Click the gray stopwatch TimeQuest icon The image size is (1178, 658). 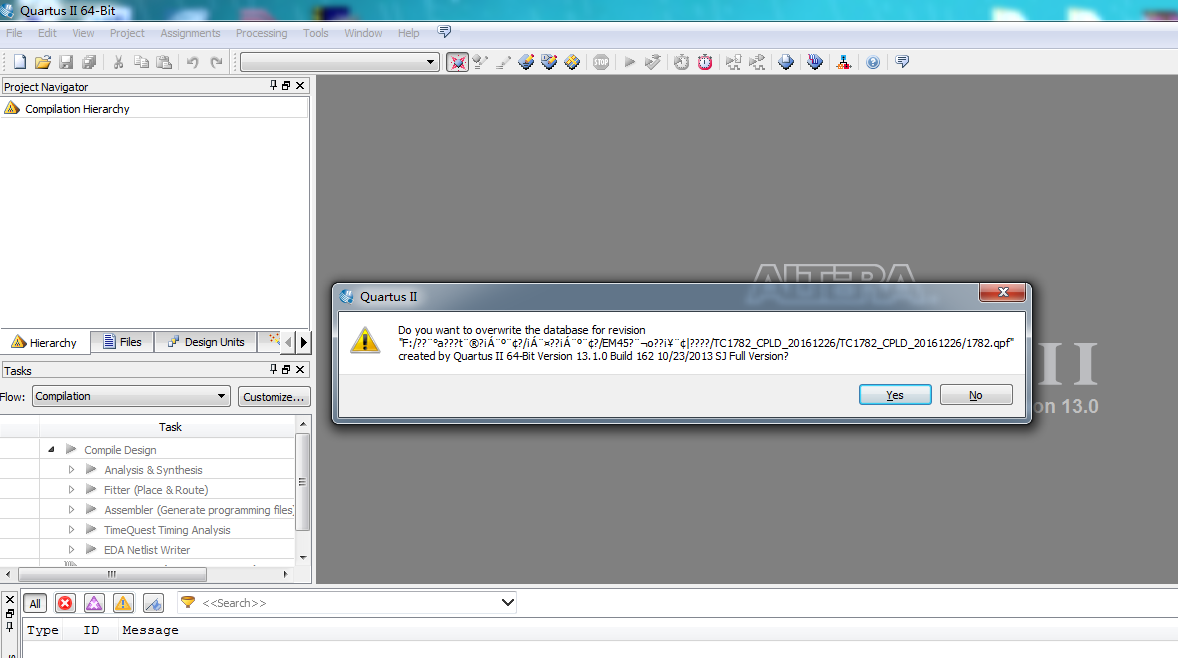click(681, 62)
